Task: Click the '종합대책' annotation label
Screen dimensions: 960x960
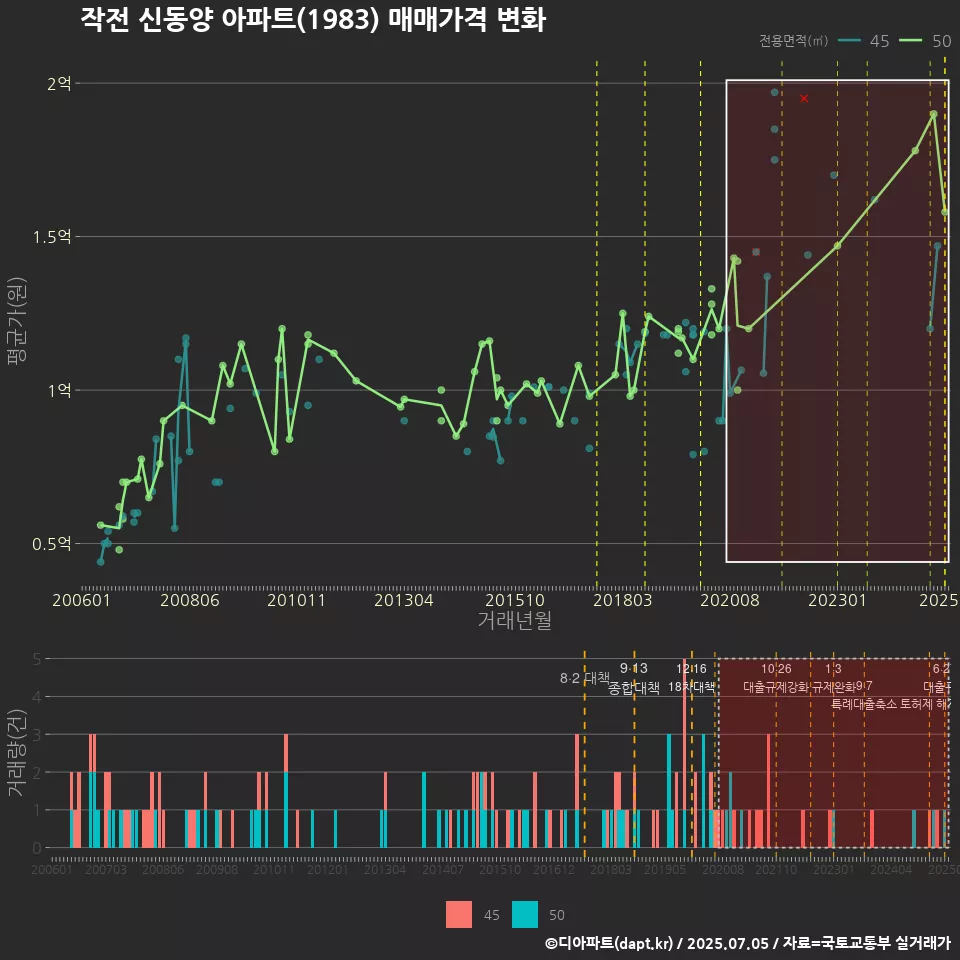Action: 634,688
